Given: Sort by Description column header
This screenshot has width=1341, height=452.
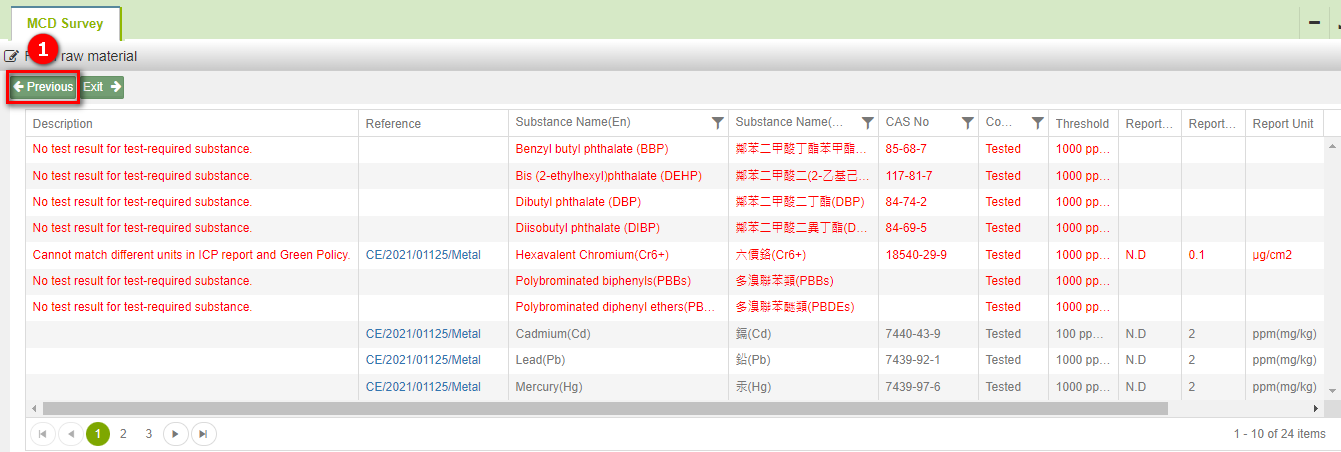Looking at the screenshot, I should [x=62, y=123].
